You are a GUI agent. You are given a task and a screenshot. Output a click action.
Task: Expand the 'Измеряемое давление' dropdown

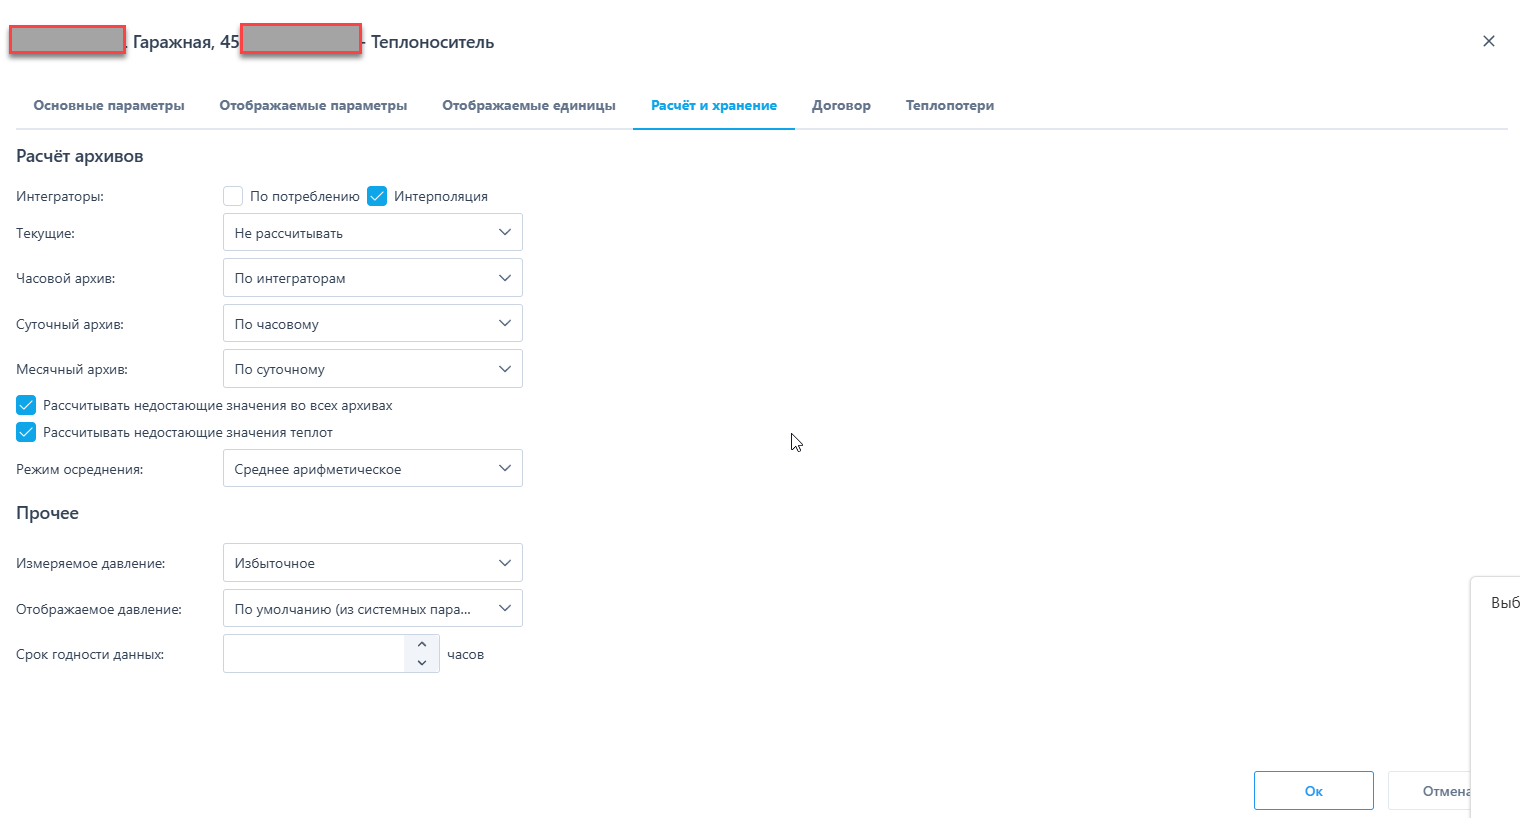click(x=372, y=563)
